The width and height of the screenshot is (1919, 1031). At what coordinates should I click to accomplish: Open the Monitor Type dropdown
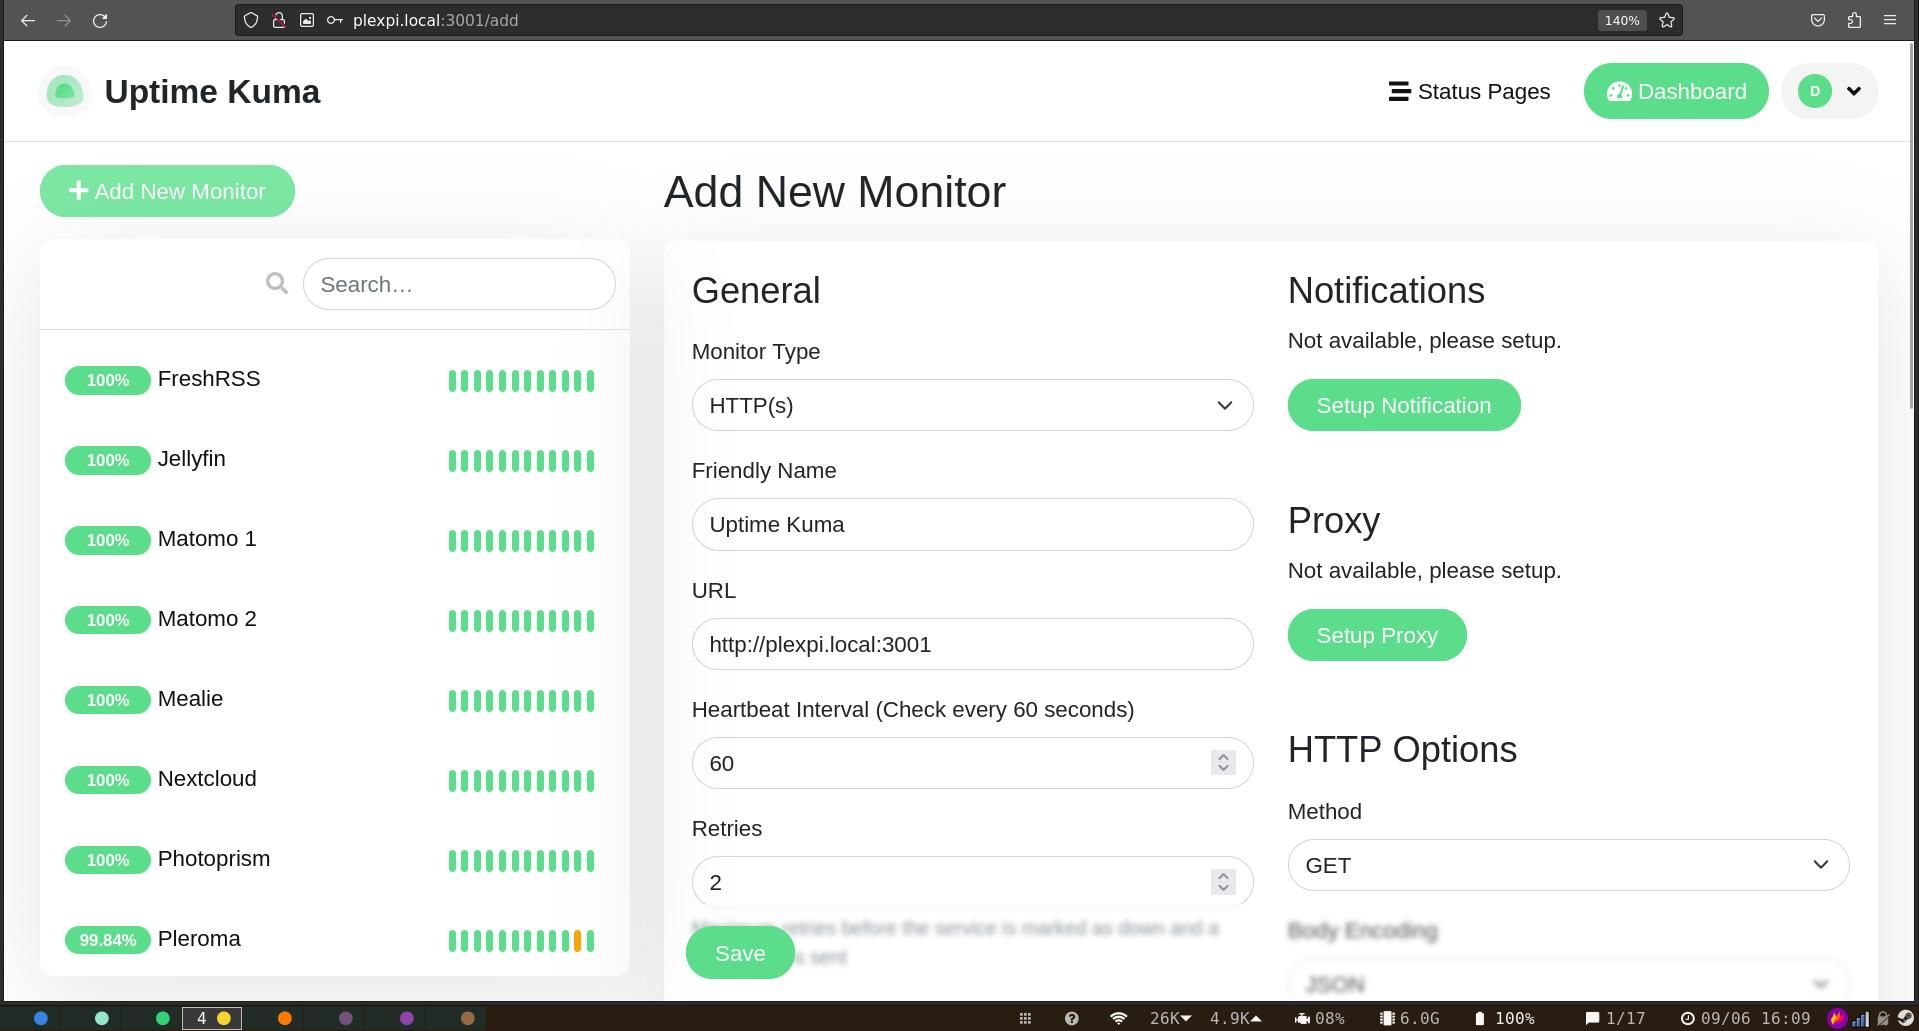click(972, 405)
